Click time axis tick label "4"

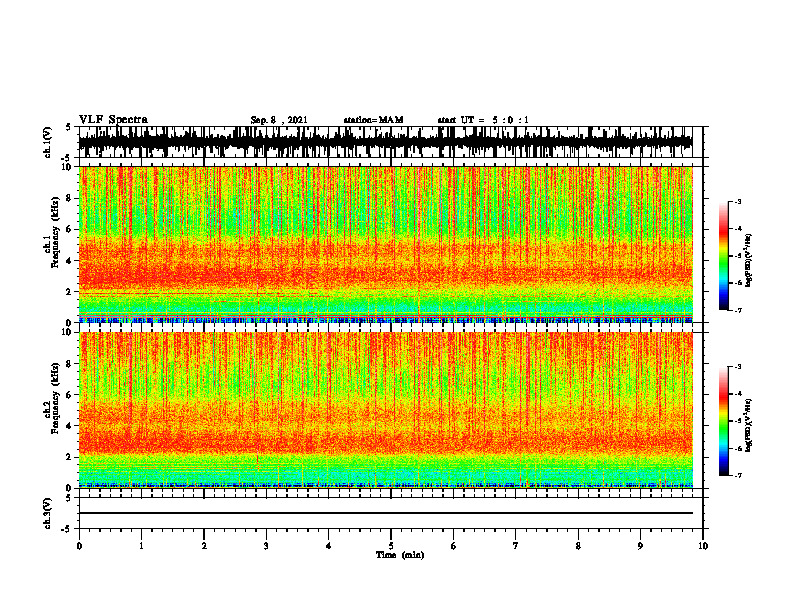click(x=329, y=546)
